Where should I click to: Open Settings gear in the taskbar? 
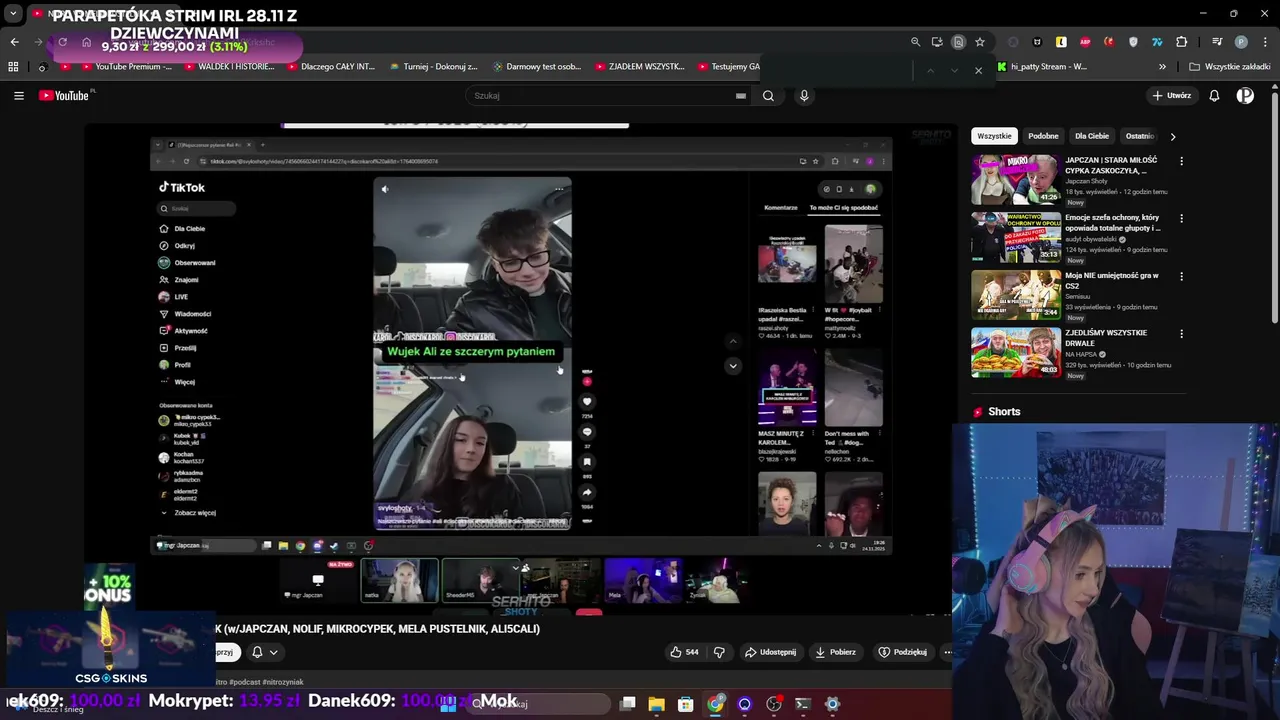(x=832, y=704)
